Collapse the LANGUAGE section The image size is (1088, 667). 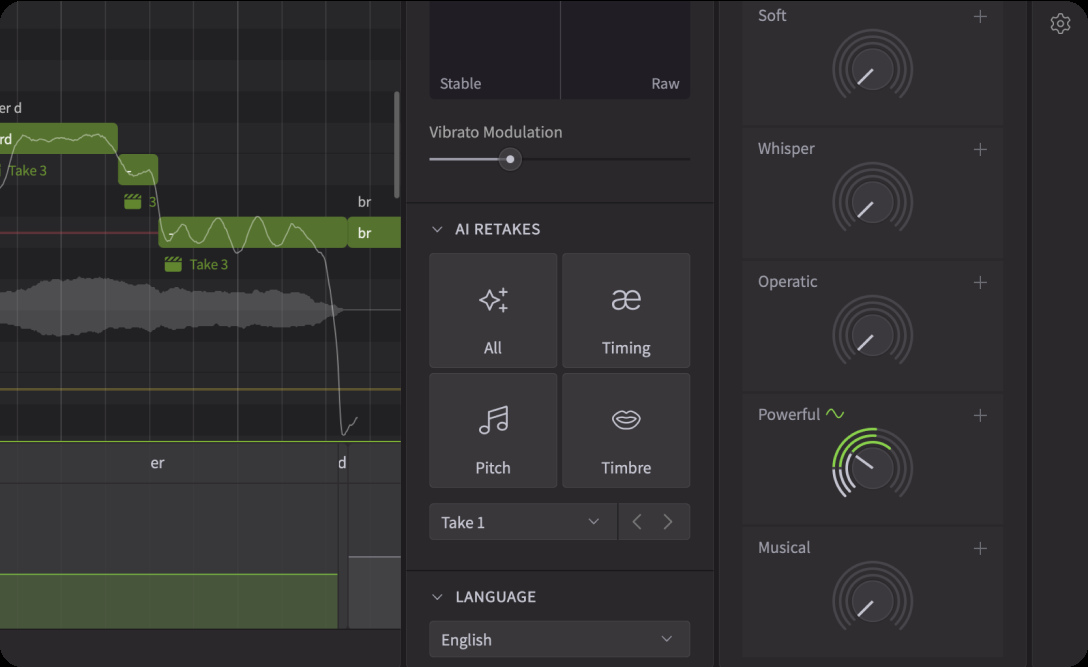click(436, 596)
